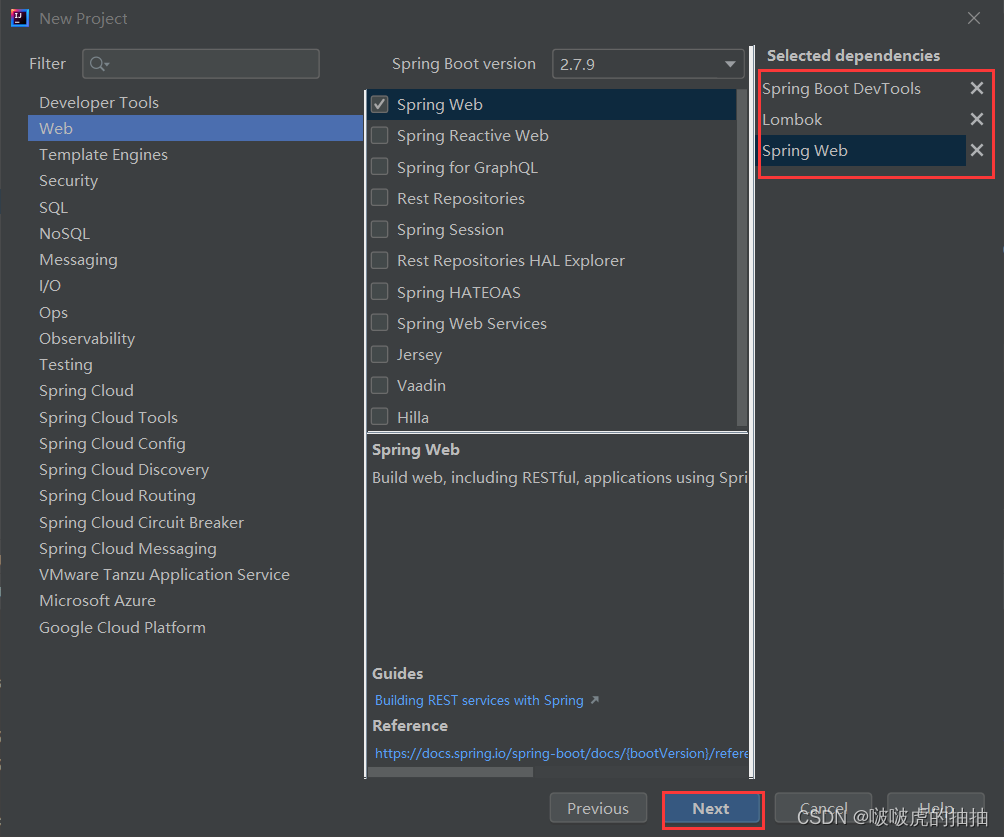Image resolution: width=1004 pixels, height=837 pixels.
Task: Remove Spring Web from selected dependencies
Action: (977, 150)
